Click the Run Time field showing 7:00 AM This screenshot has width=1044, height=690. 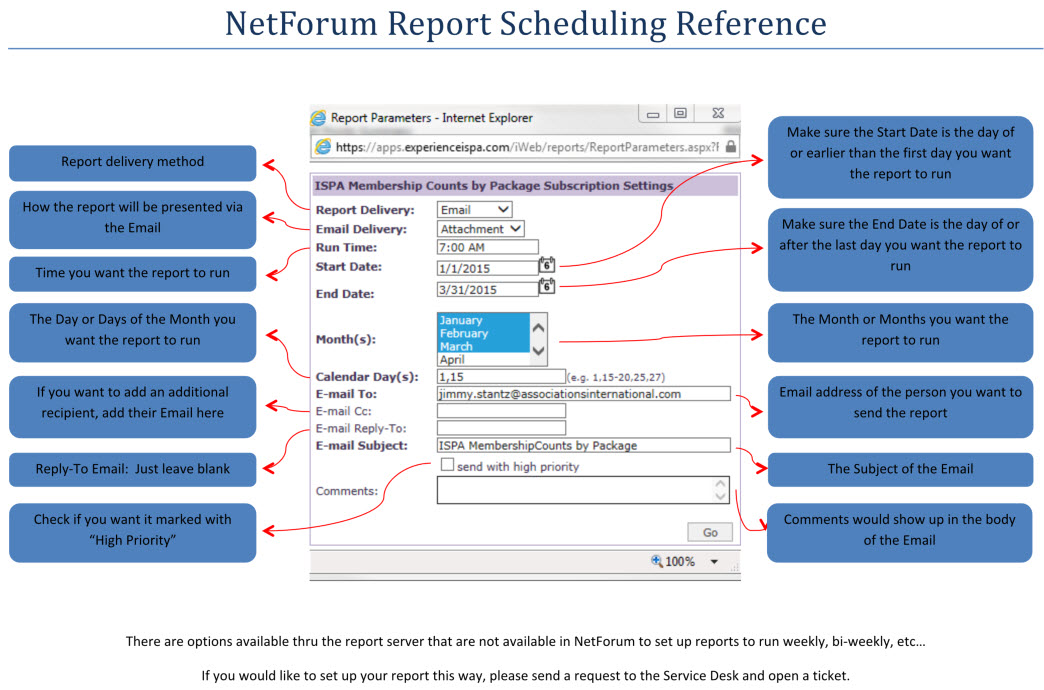coord(487,247)
